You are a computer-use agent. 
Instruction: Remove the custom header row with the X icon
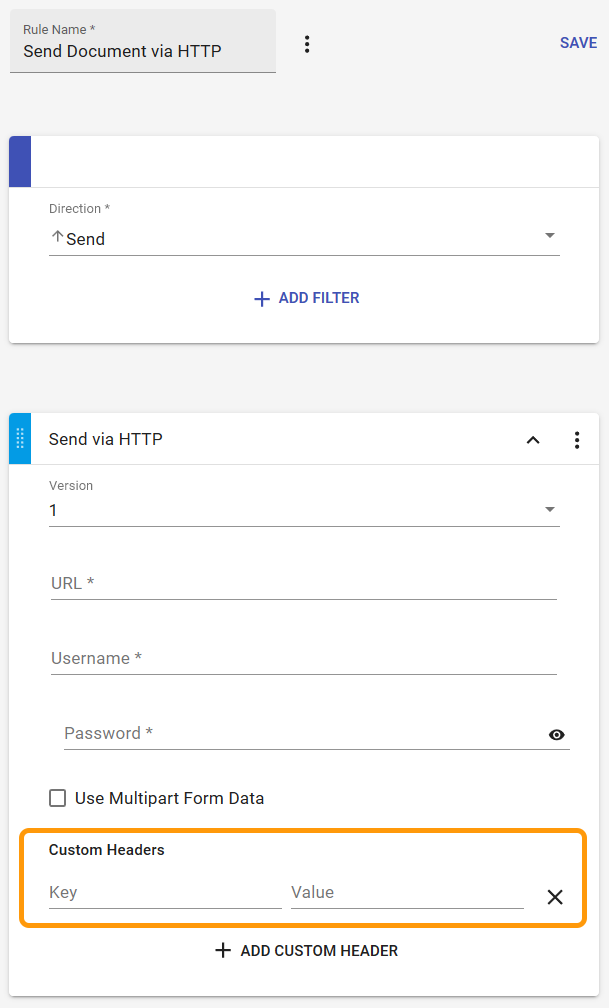(x=555, y=897)
